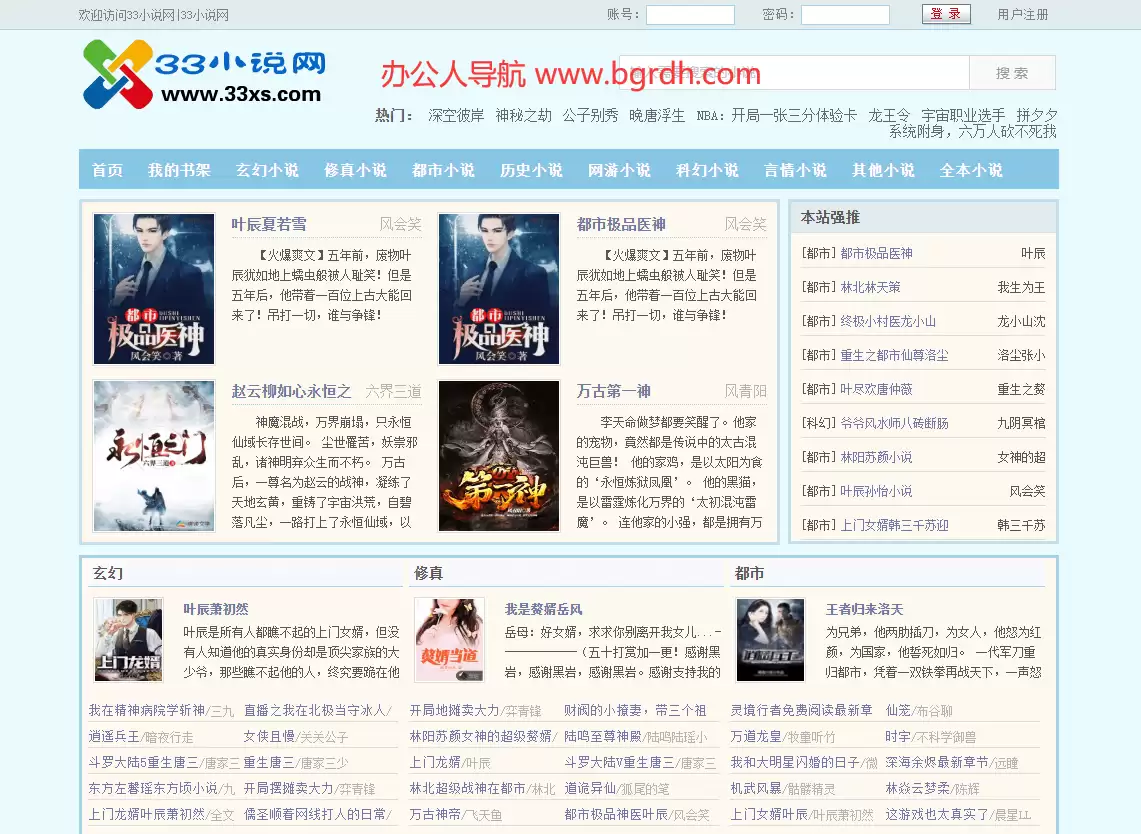Select 言情小说 category tab

click(795, 170)
